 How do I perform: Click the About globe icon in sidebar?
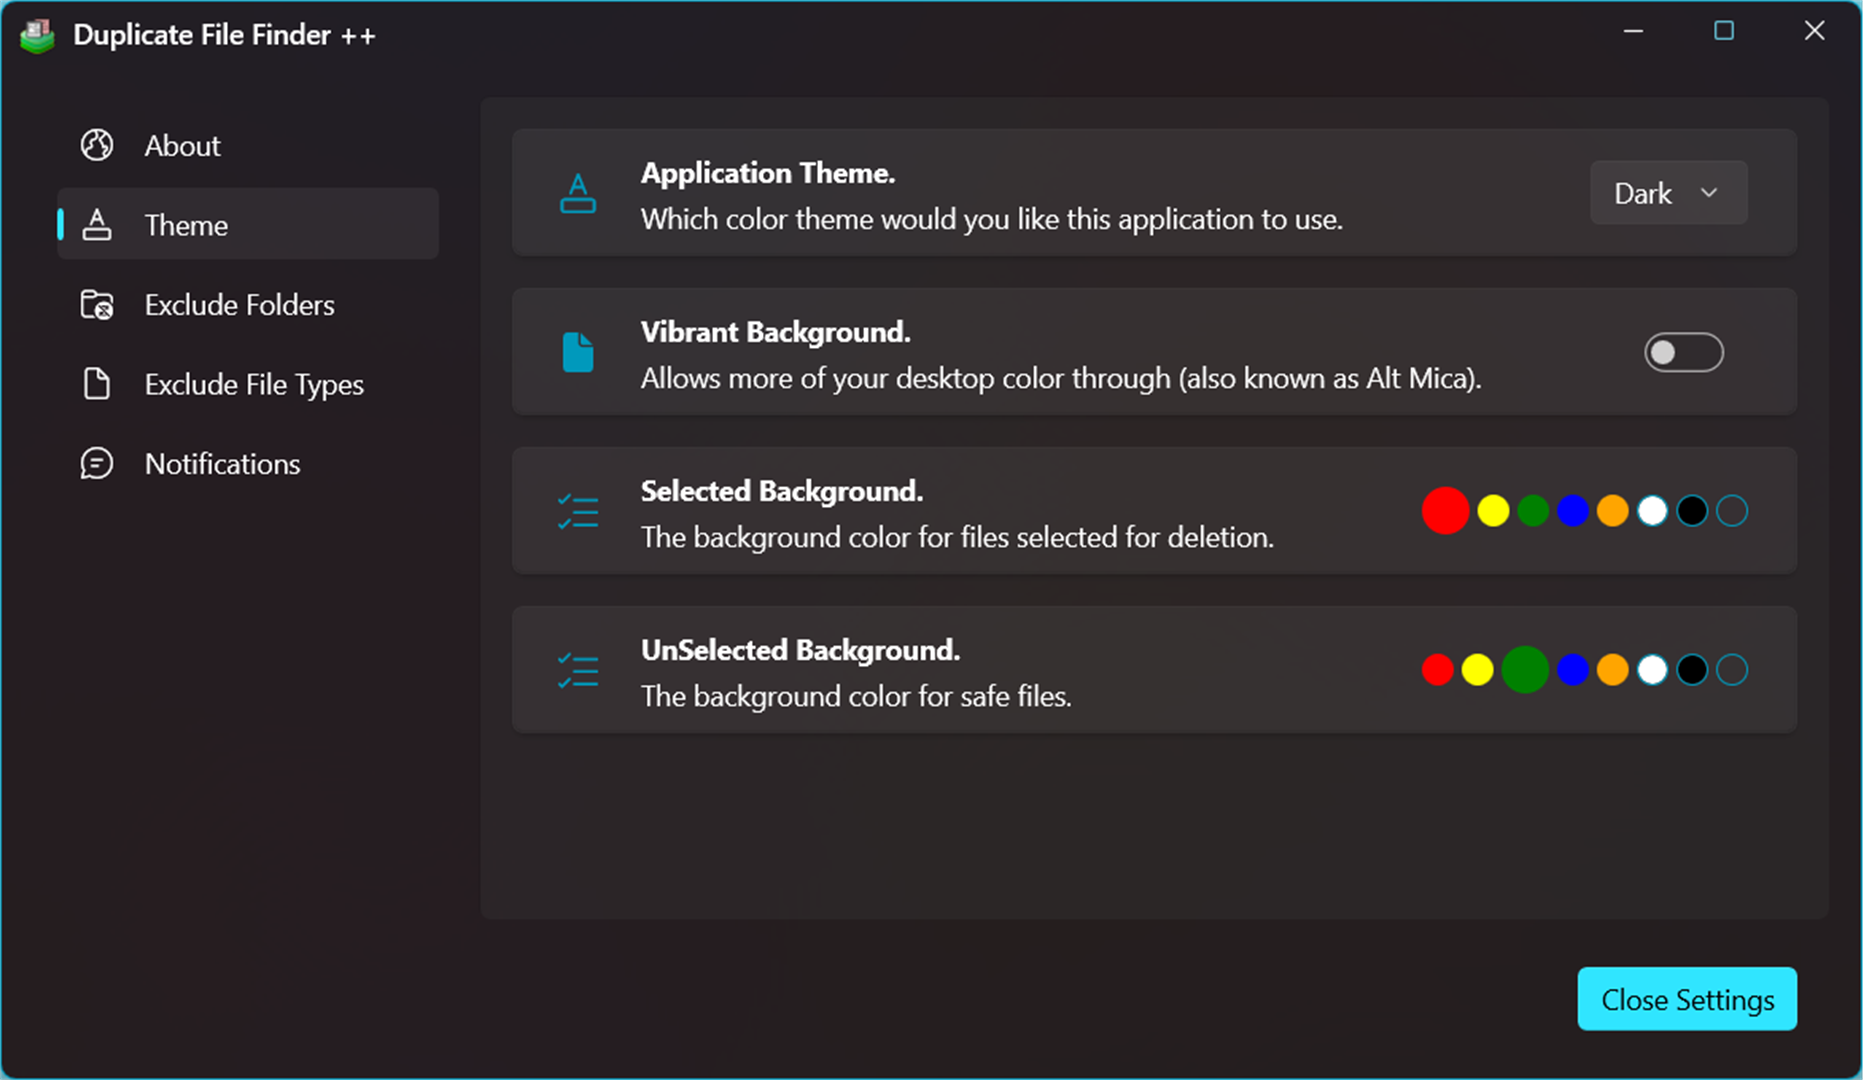pyautogui.click(x=97, y=145)
